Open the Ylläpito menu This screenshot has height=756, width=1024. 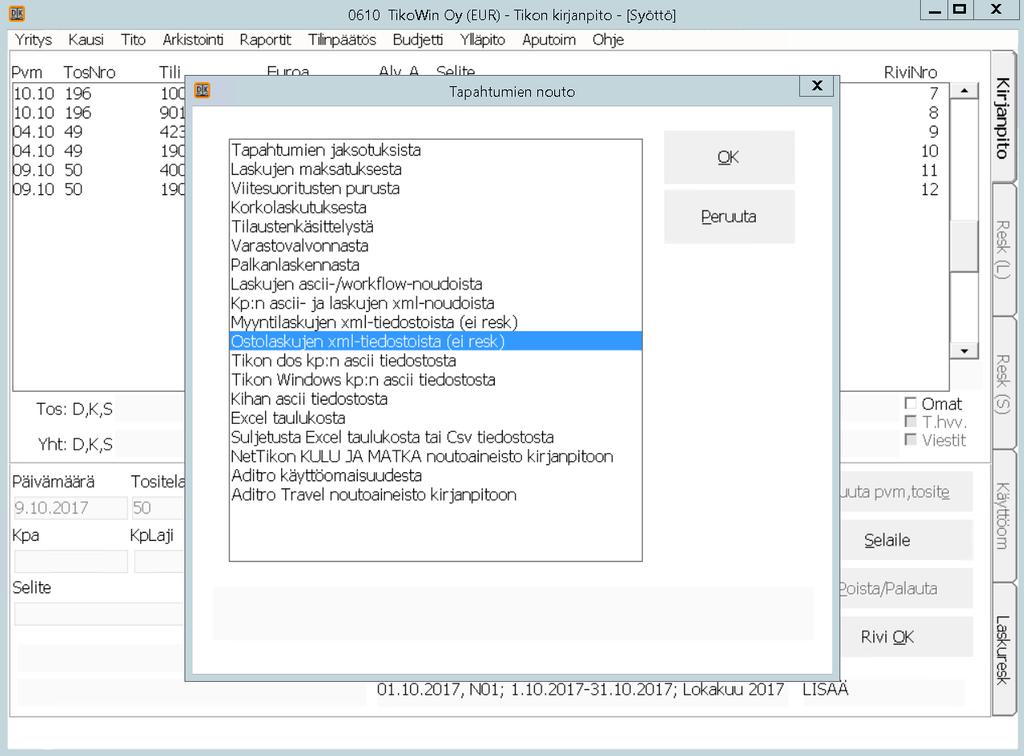tap(483, 40)
